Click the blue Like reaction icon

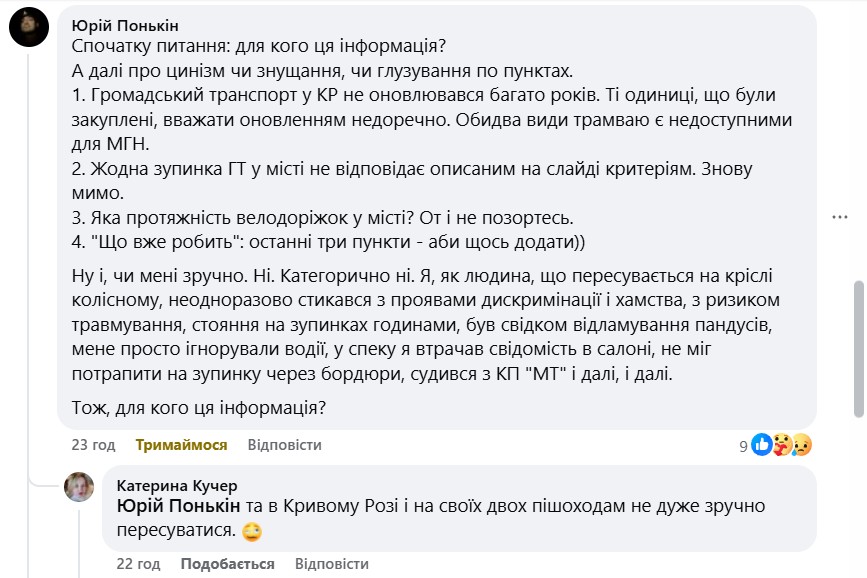(x=761, y=446)
